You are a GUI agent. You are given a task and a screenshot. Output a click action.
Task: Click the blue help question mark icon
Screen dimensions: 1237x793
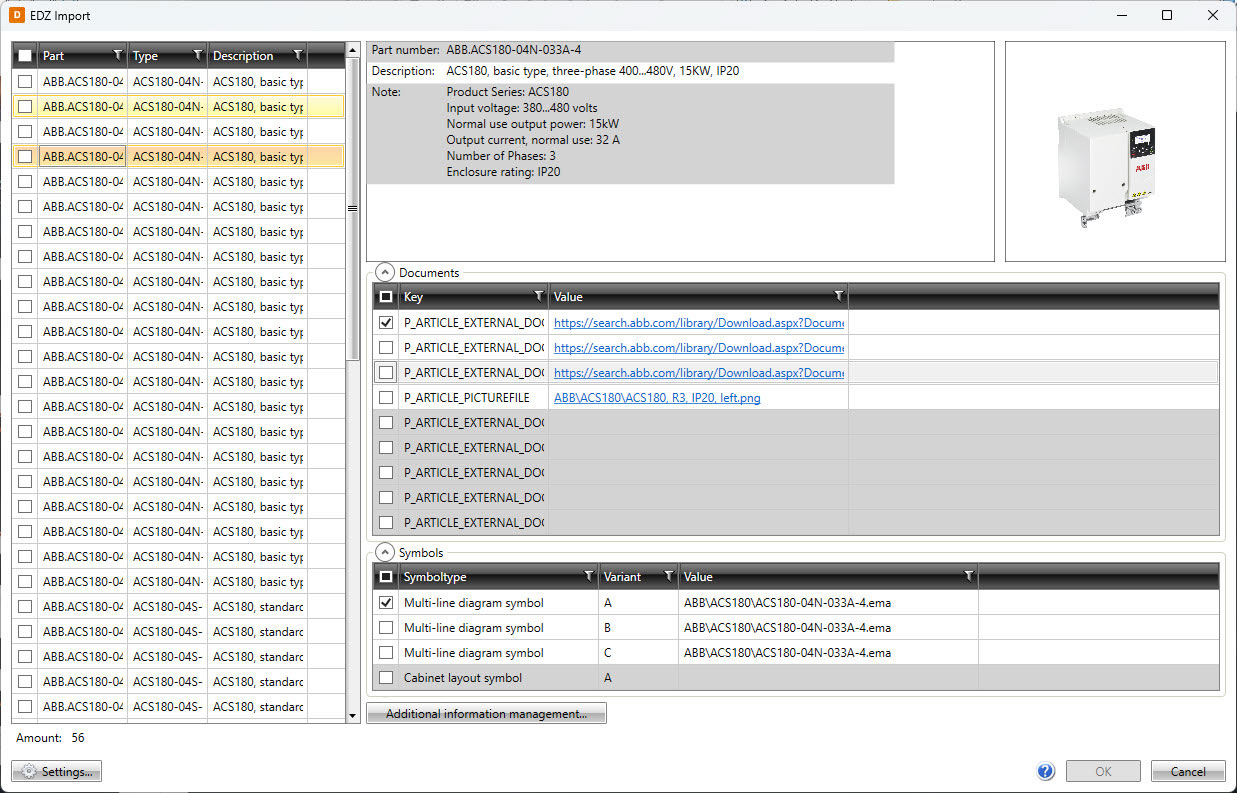coord(1046,771)
